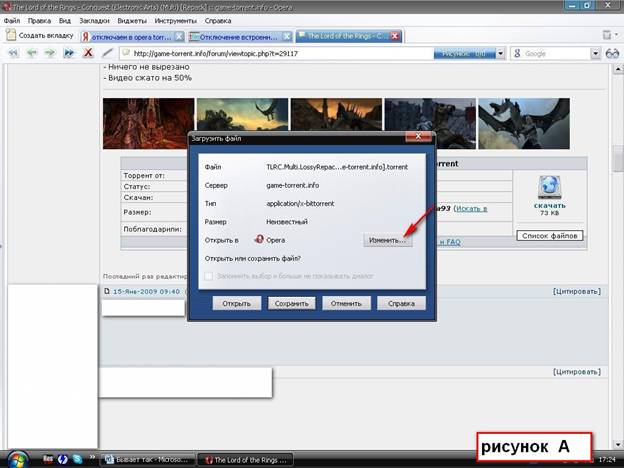Click the glasses icon beside search box
The image size is (624, 468).
tap(612, 53)
